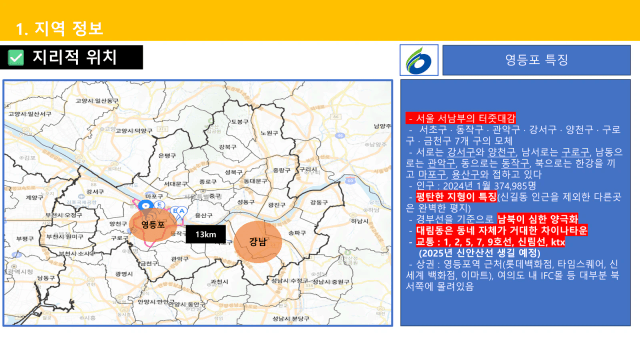Click the orange 강남 circle on the map
Screen dimensions: 640x360
tap(258, 242)
